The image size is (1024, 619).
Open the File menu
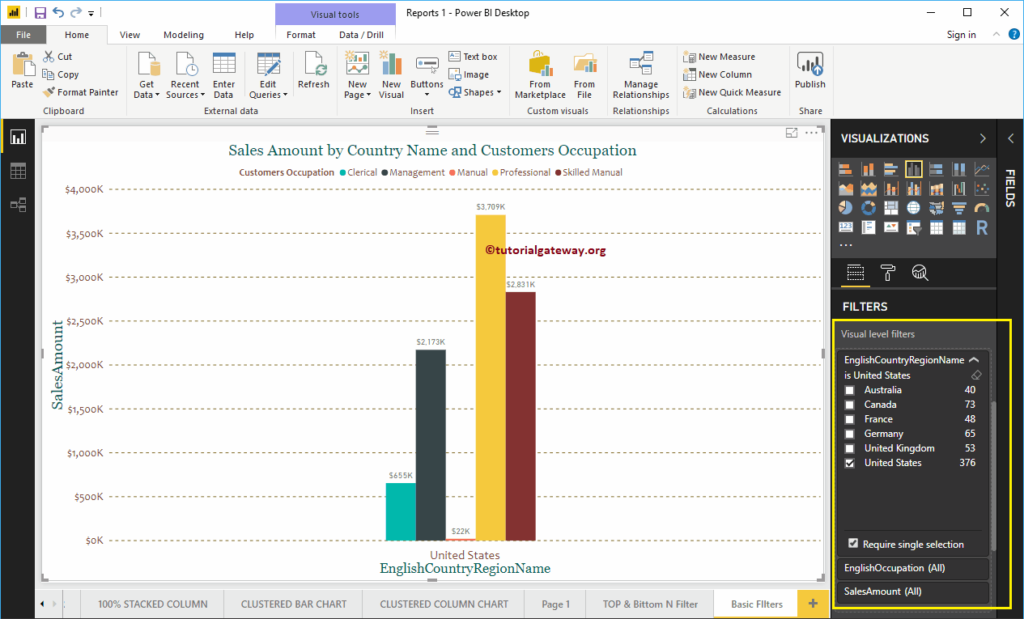coord(24,35)
